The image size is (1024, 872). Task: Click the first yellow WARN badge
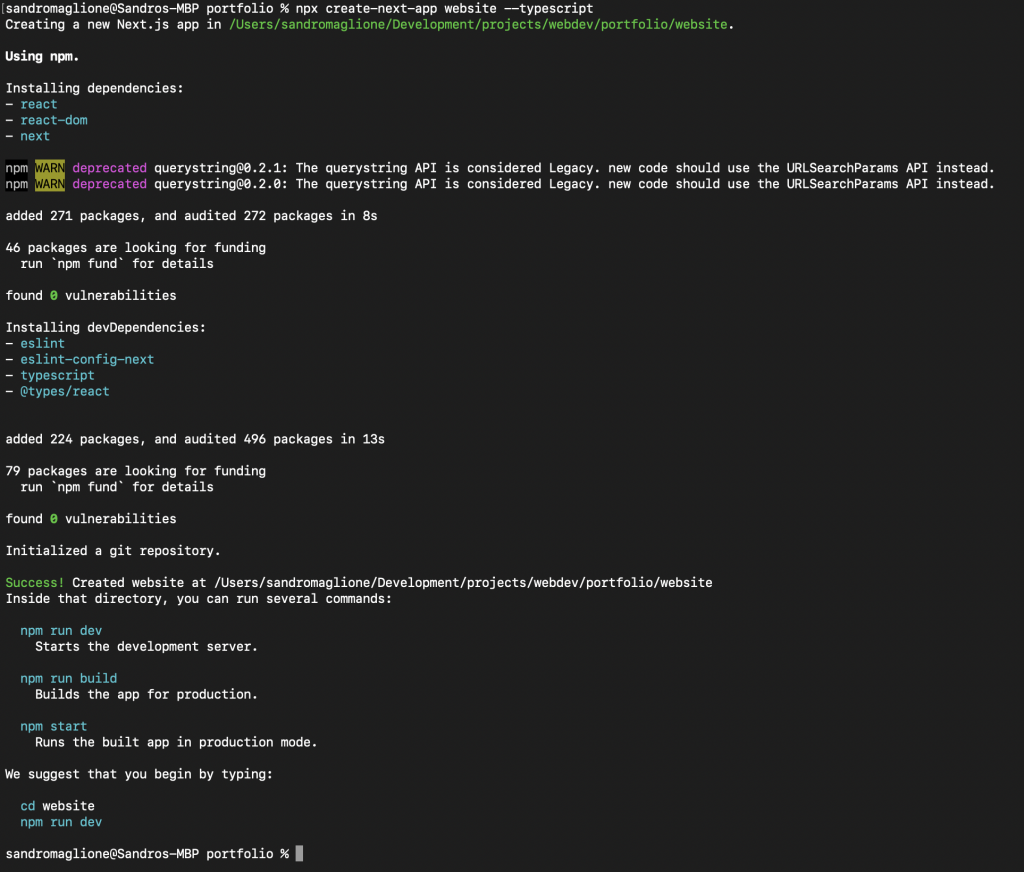pyautogui.click(x=50, y=168)
